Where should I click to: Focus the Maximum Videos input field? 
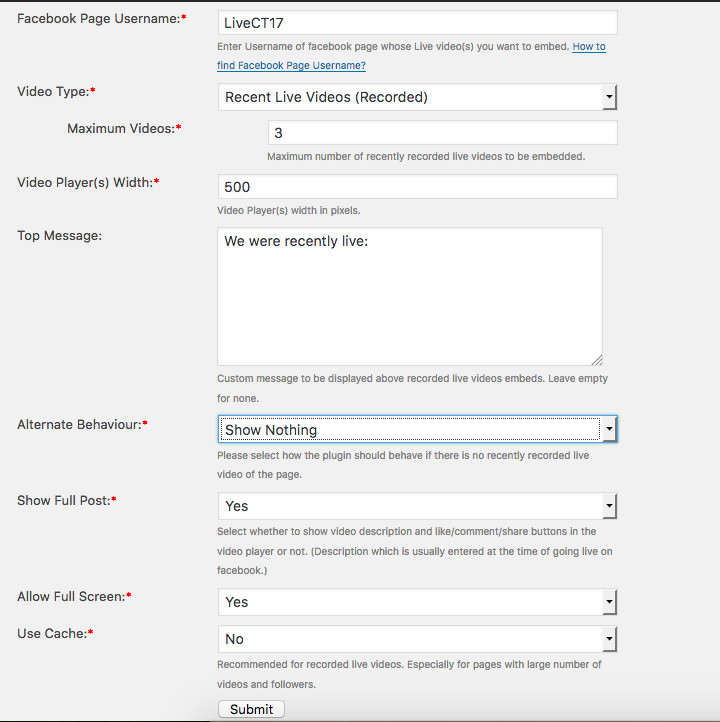pos(442,133)
